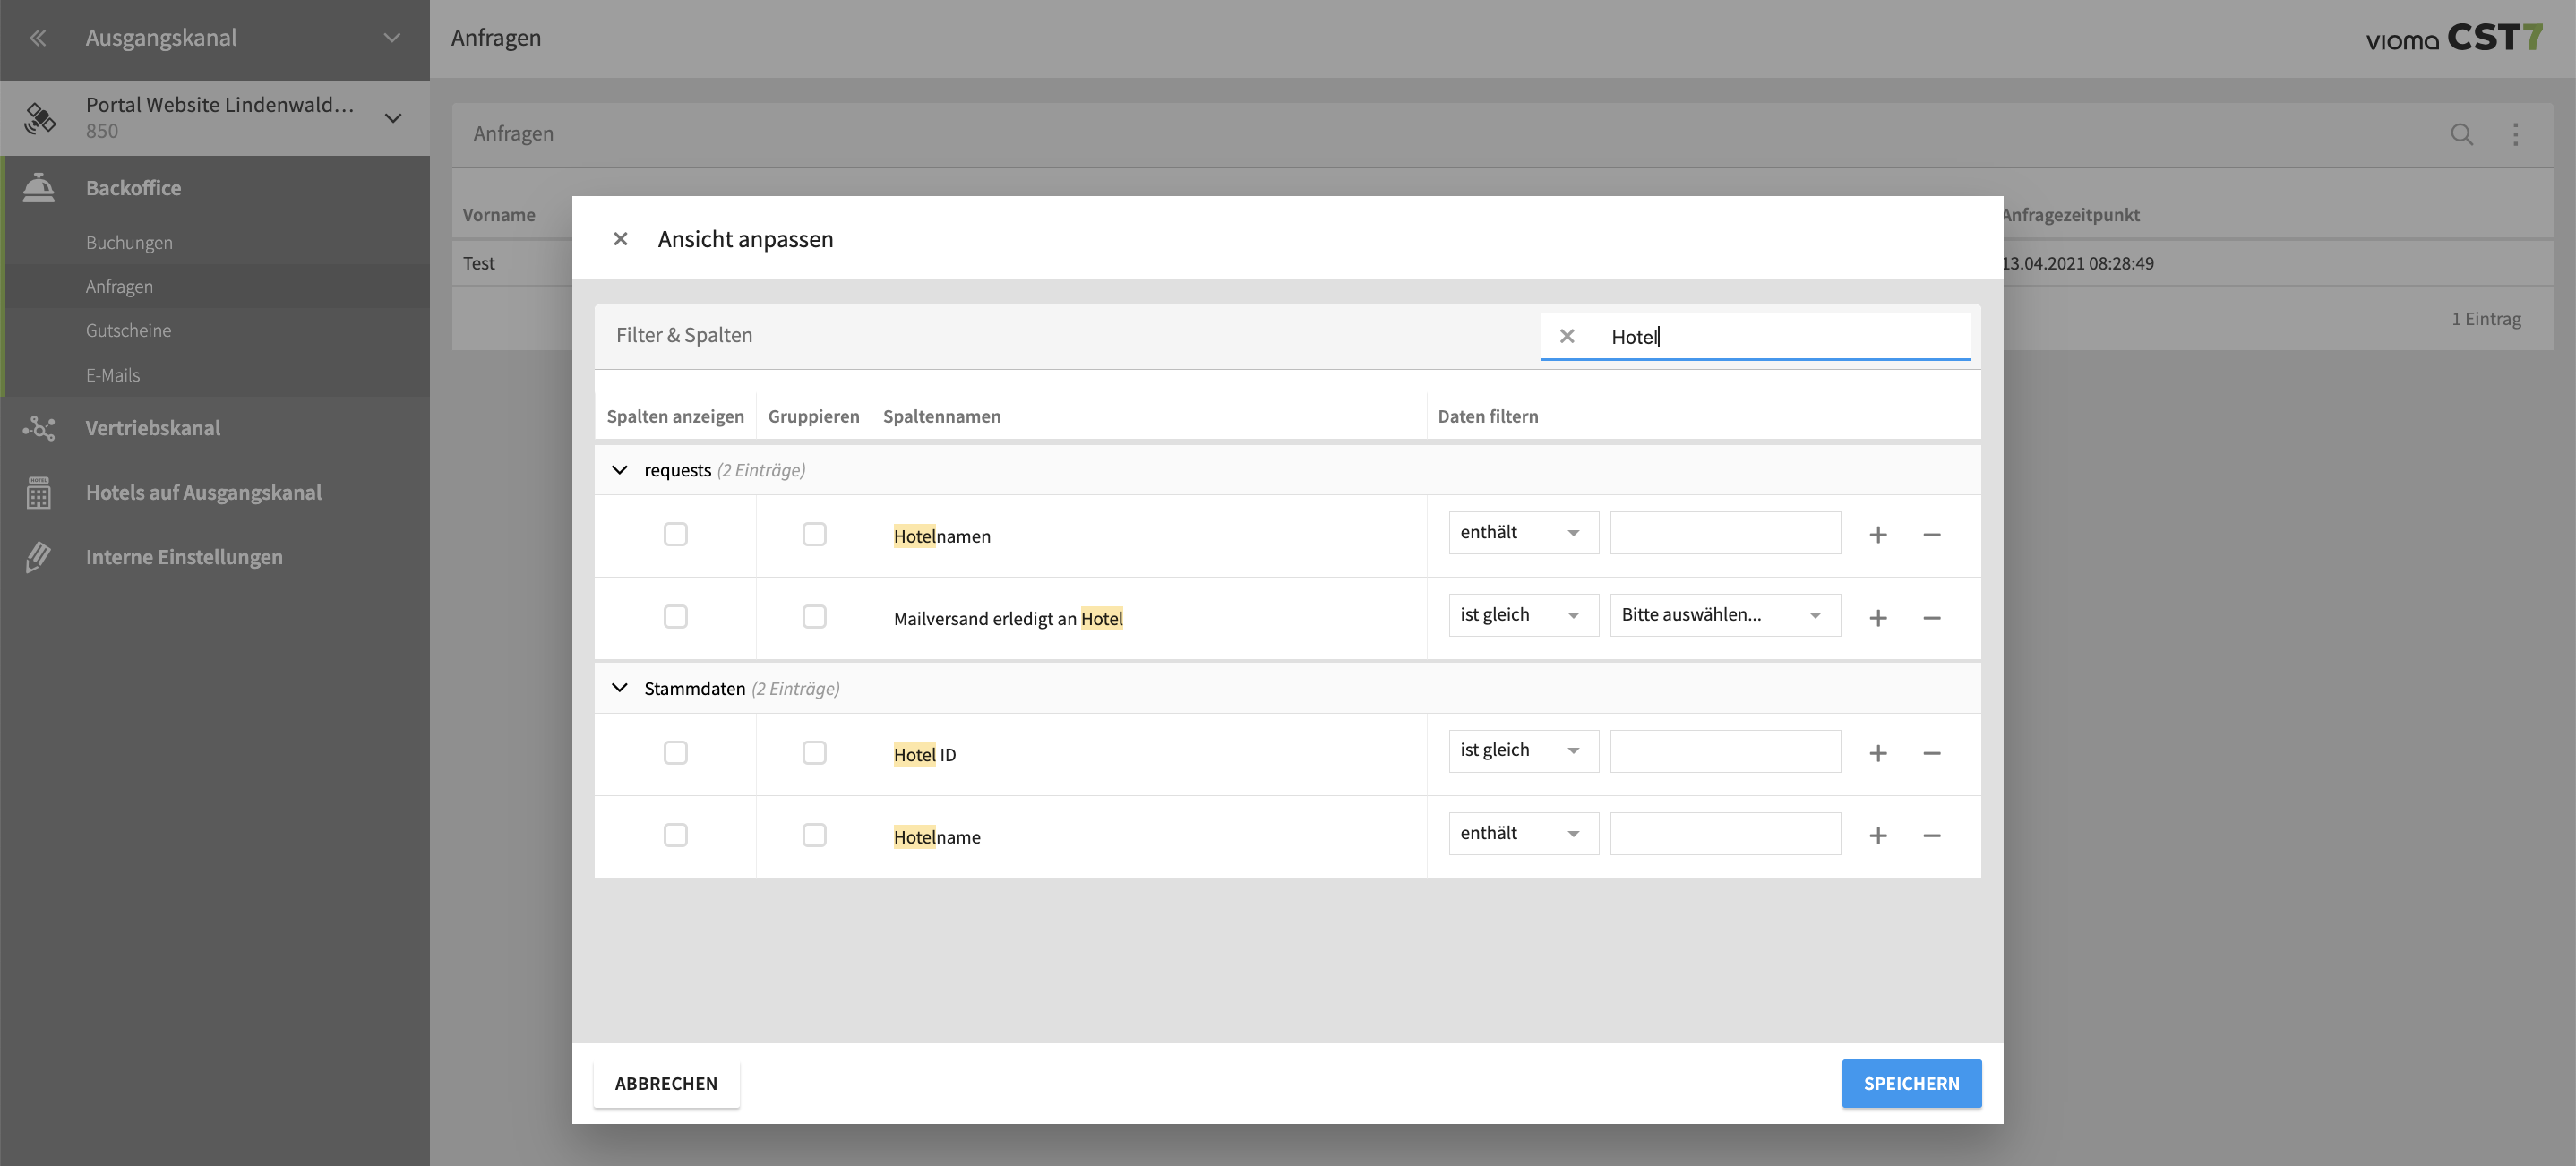
Task: Open the E-Mails menu item
Action: coord(112,375)
